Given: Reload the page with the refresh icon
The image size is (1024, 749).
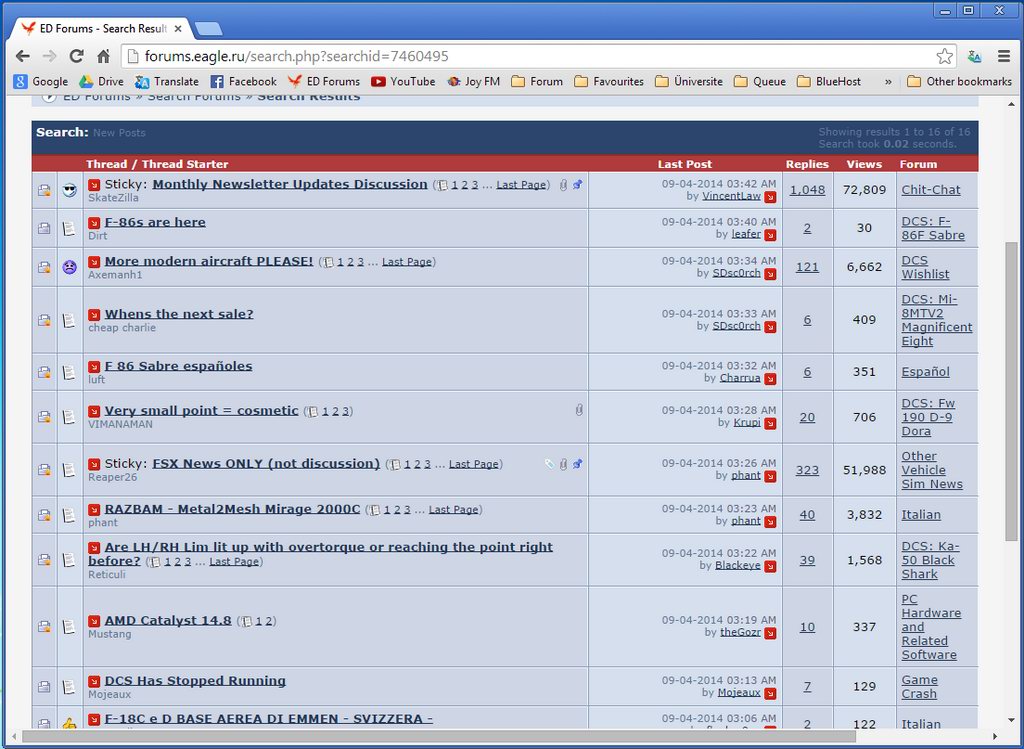Looking at the screenshot, I should [x=76, y=56].
